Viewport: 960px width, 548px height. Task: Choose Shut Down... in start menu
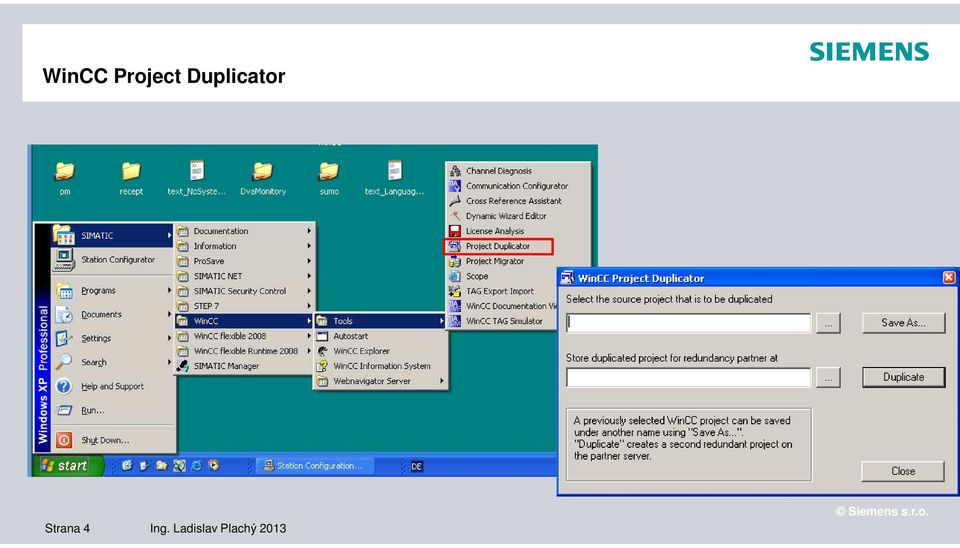112,440
